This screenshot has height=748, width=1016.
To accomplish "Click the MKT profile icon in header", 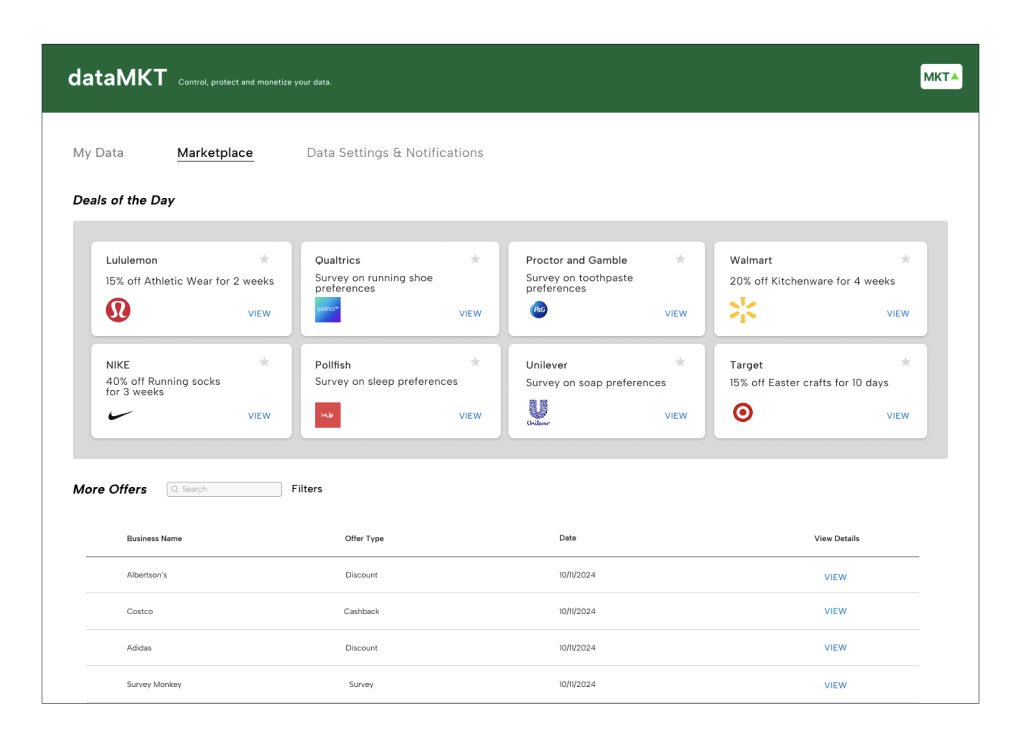I will 940,77.
